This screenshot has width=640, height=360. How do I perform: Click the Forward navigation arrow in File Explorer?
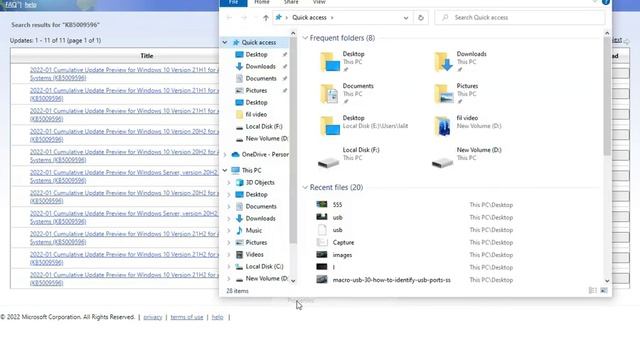[244, 18]
